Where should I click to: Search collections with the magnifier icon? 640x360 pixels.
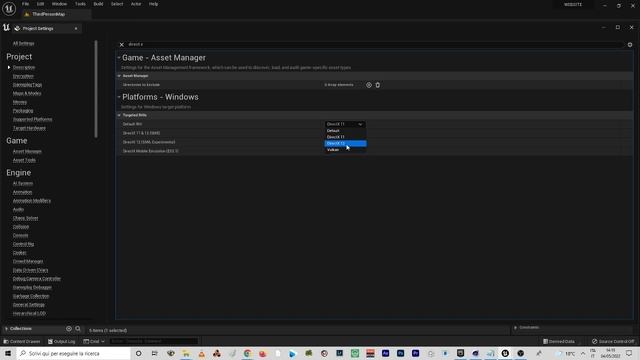pos(78,329)
